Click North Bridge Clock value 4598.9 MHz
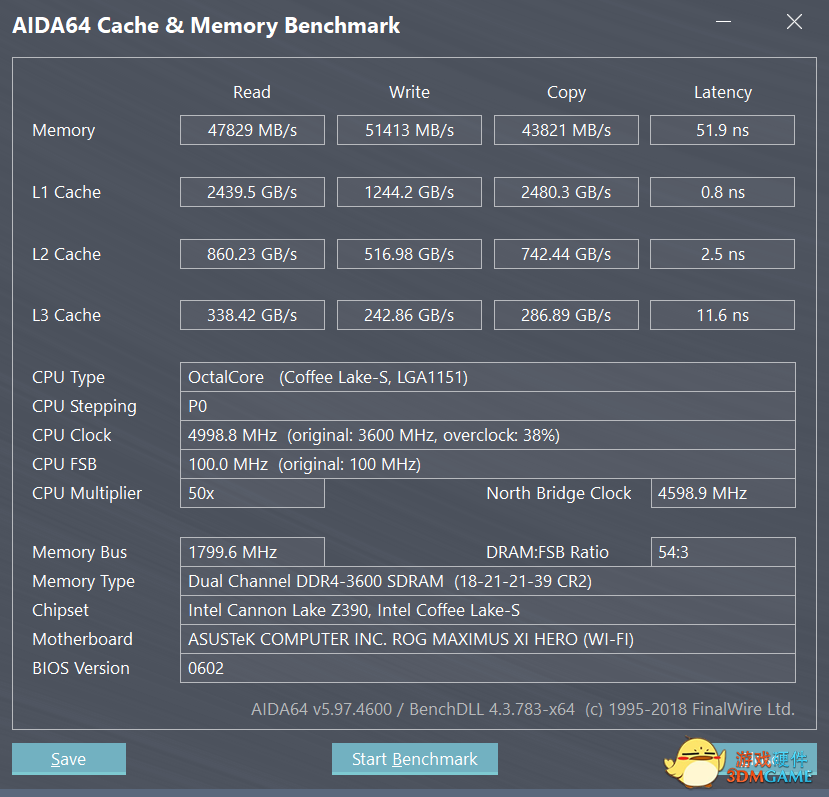This screenshot has width=829, height=797. [x=723, y=493]
